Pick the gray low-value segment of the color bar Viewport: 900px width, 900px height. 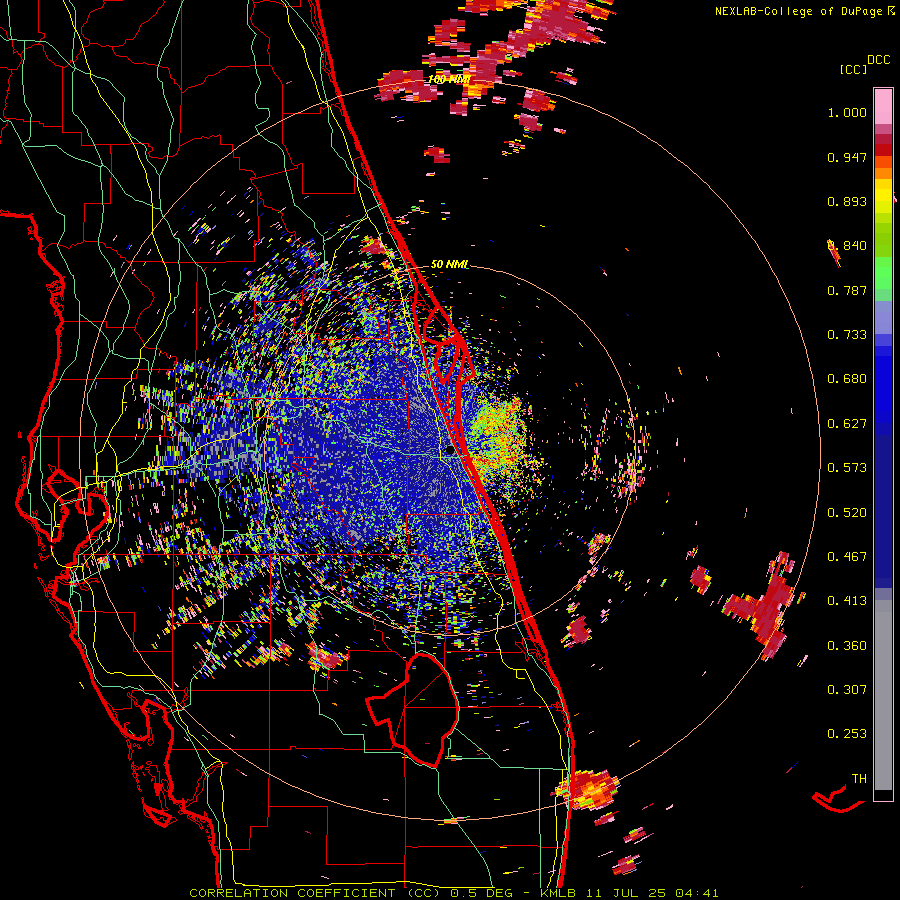883,695
